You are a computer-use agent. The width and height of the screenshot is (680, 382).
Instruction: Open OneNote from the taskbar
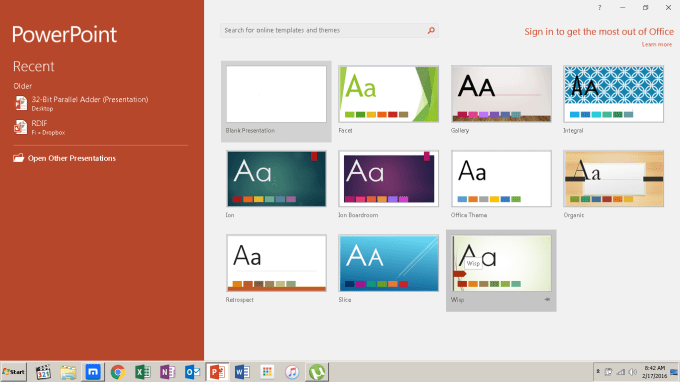[x=167, y=372]
